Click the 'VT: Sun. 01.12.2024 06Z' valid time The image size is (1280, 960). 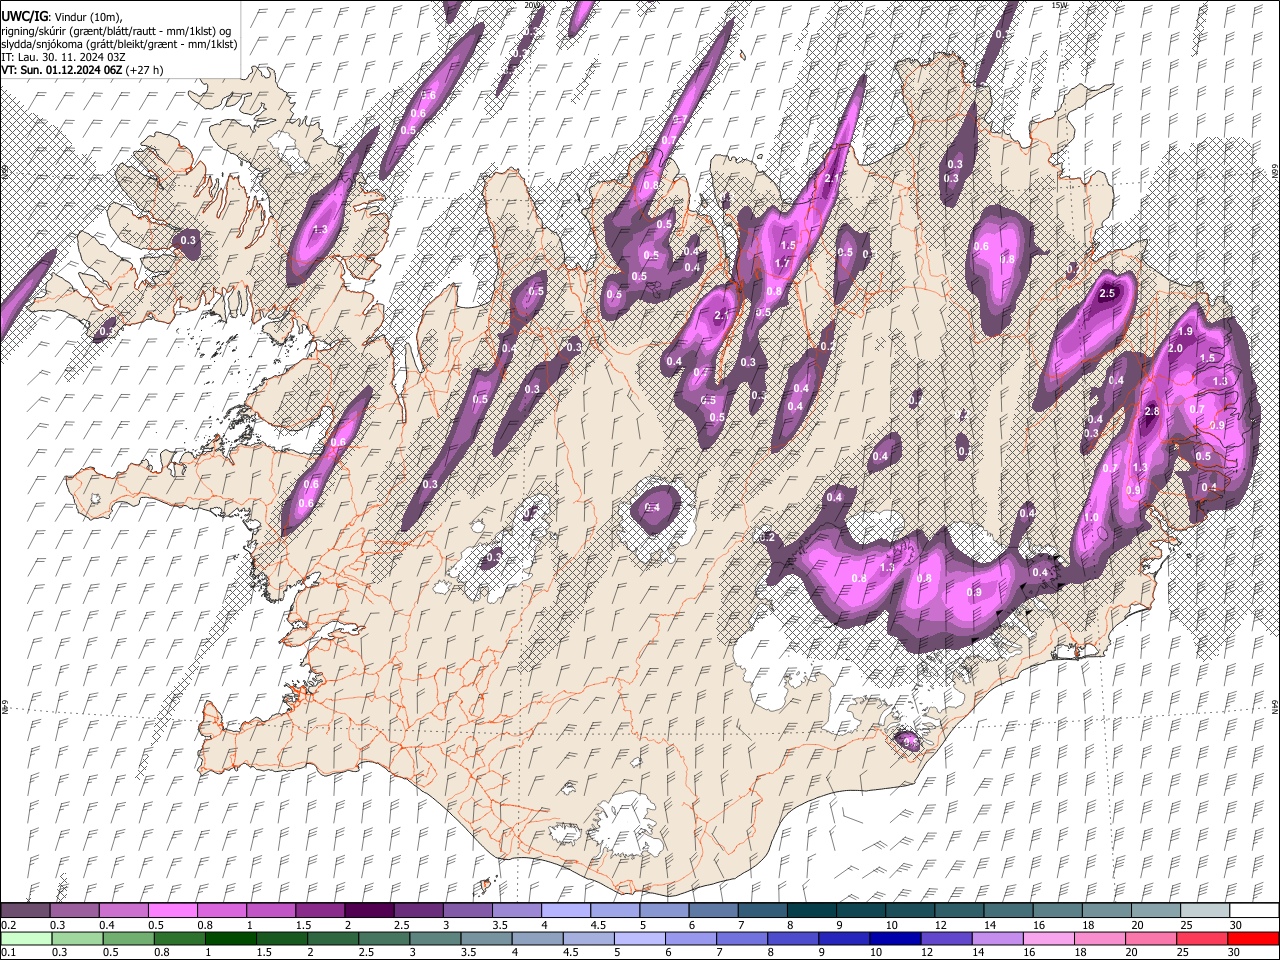pyautogui.click(x=62, y=70)
